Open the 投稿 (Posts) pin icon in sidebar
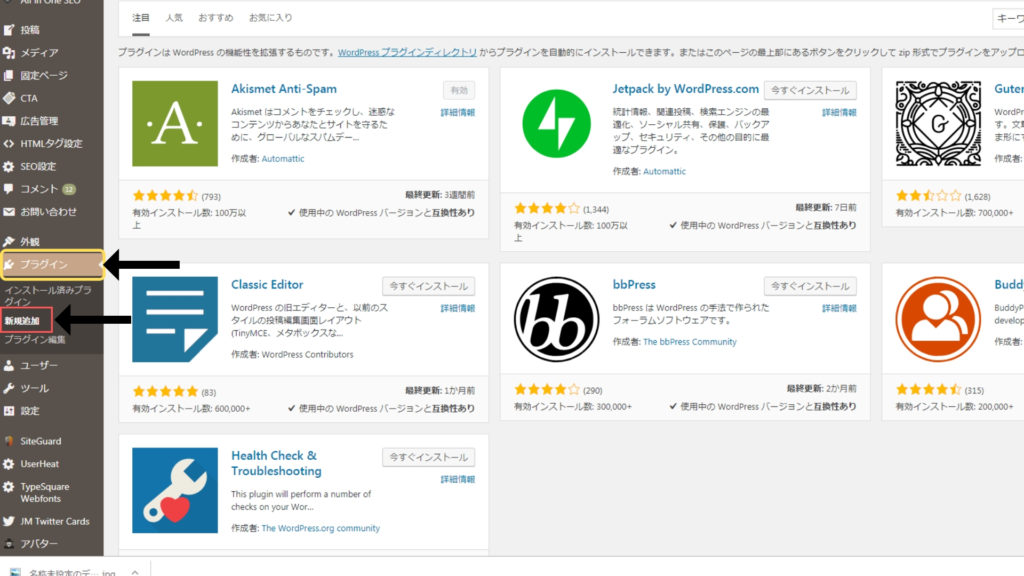The image size is (1024, 576). [x=8, y=29]
